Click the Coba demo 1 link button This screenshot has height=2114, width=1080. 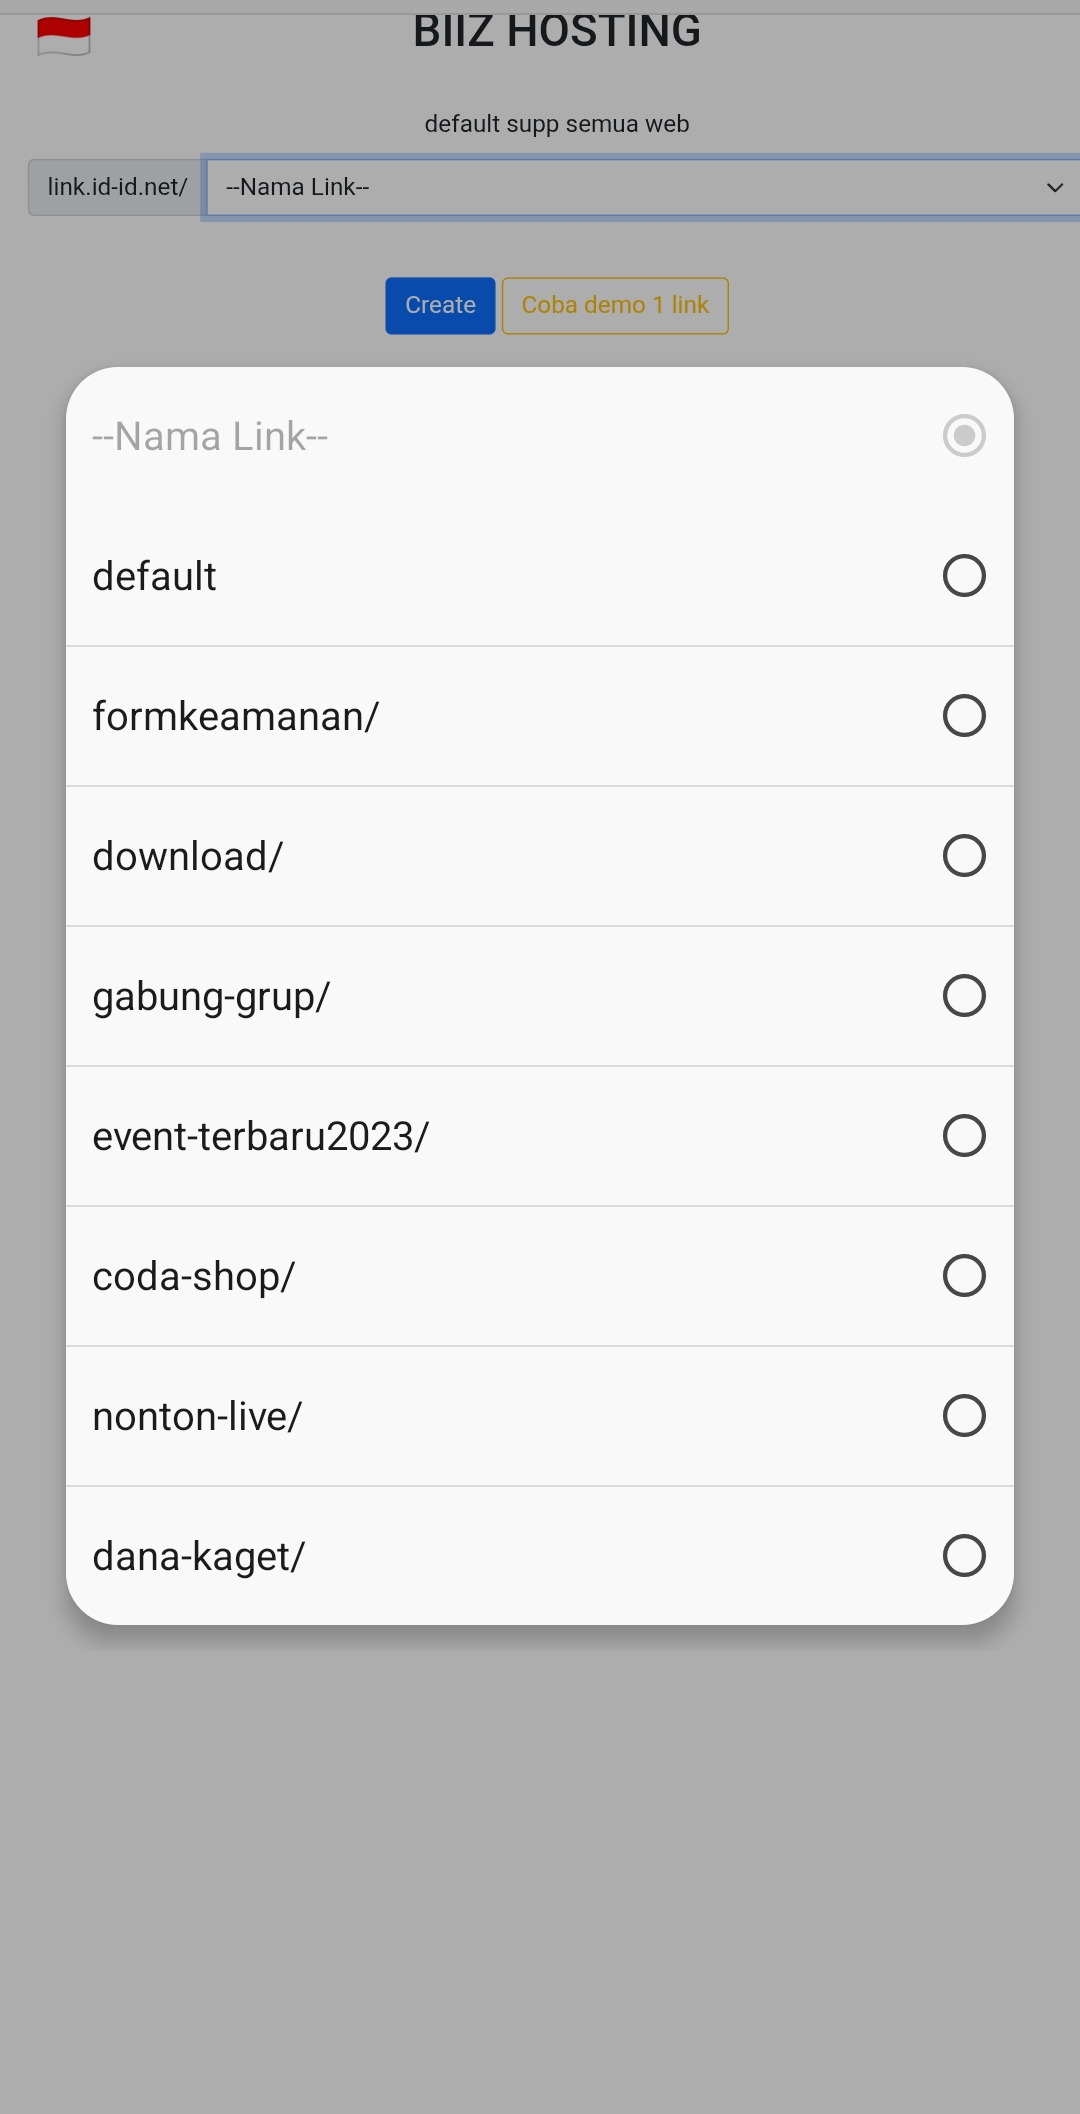pos(615,305)
